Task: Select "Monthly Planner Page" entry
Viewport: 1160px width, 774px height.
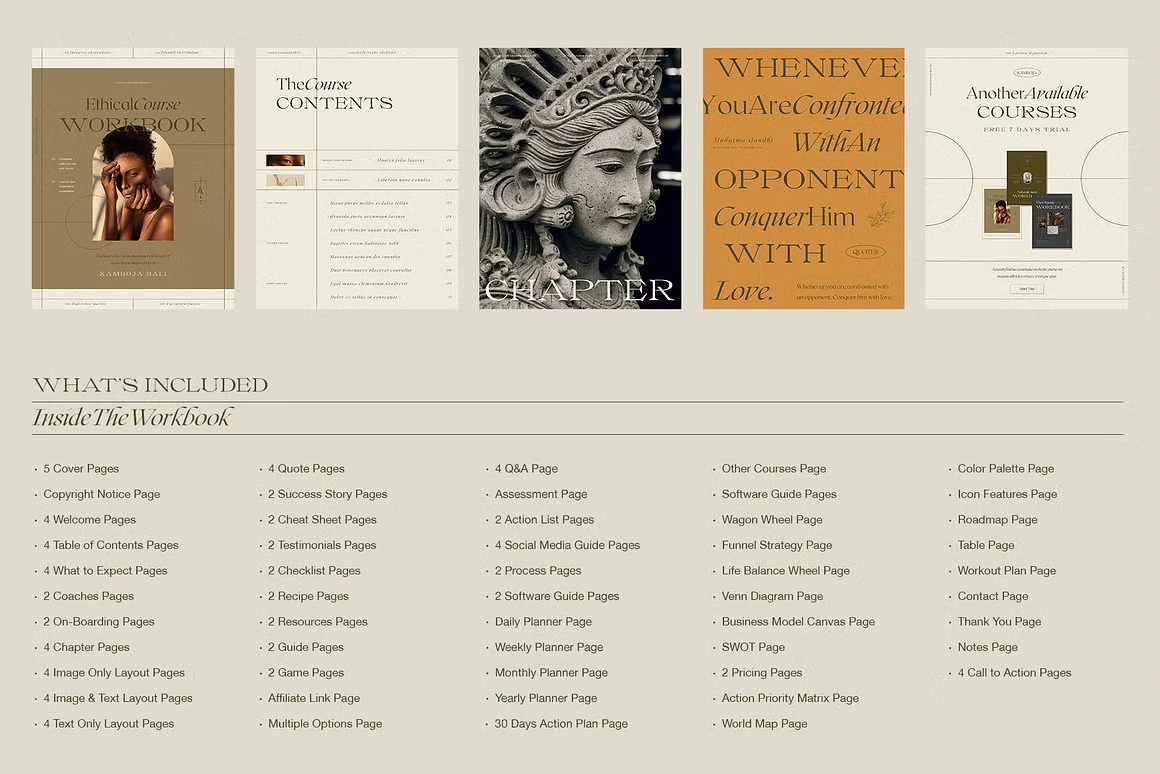Action: coord(551,673)
